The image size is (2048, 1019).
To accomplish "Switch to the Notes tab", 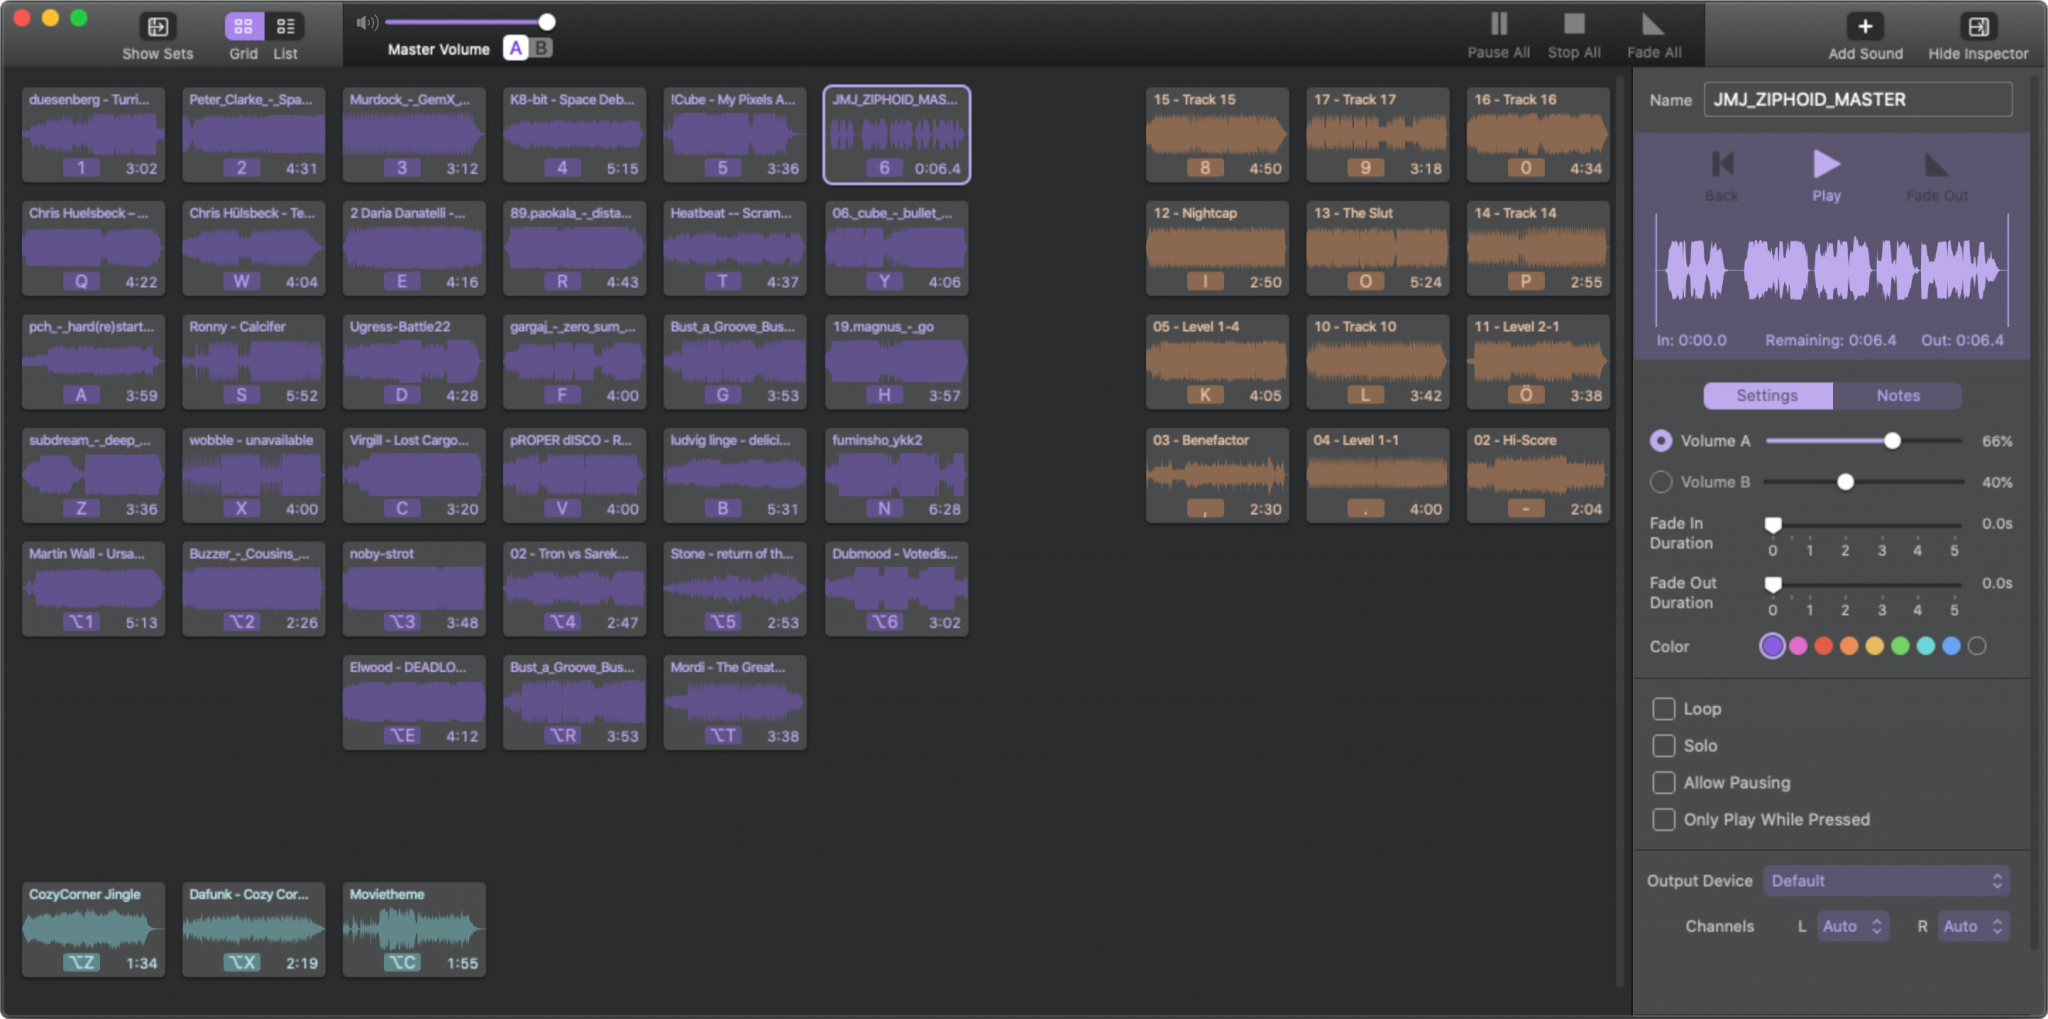I will point(1897,396).
